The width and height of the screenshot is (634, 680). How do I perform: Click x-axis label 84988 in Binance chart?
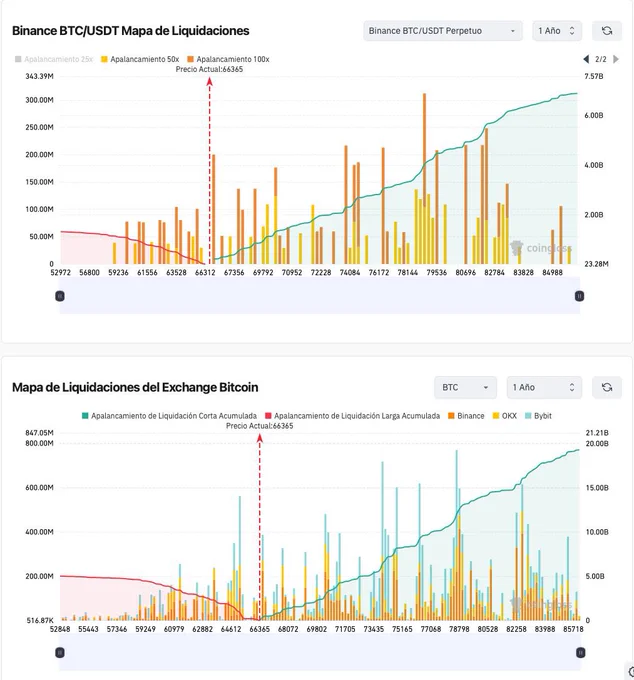[x=552, y=272]
